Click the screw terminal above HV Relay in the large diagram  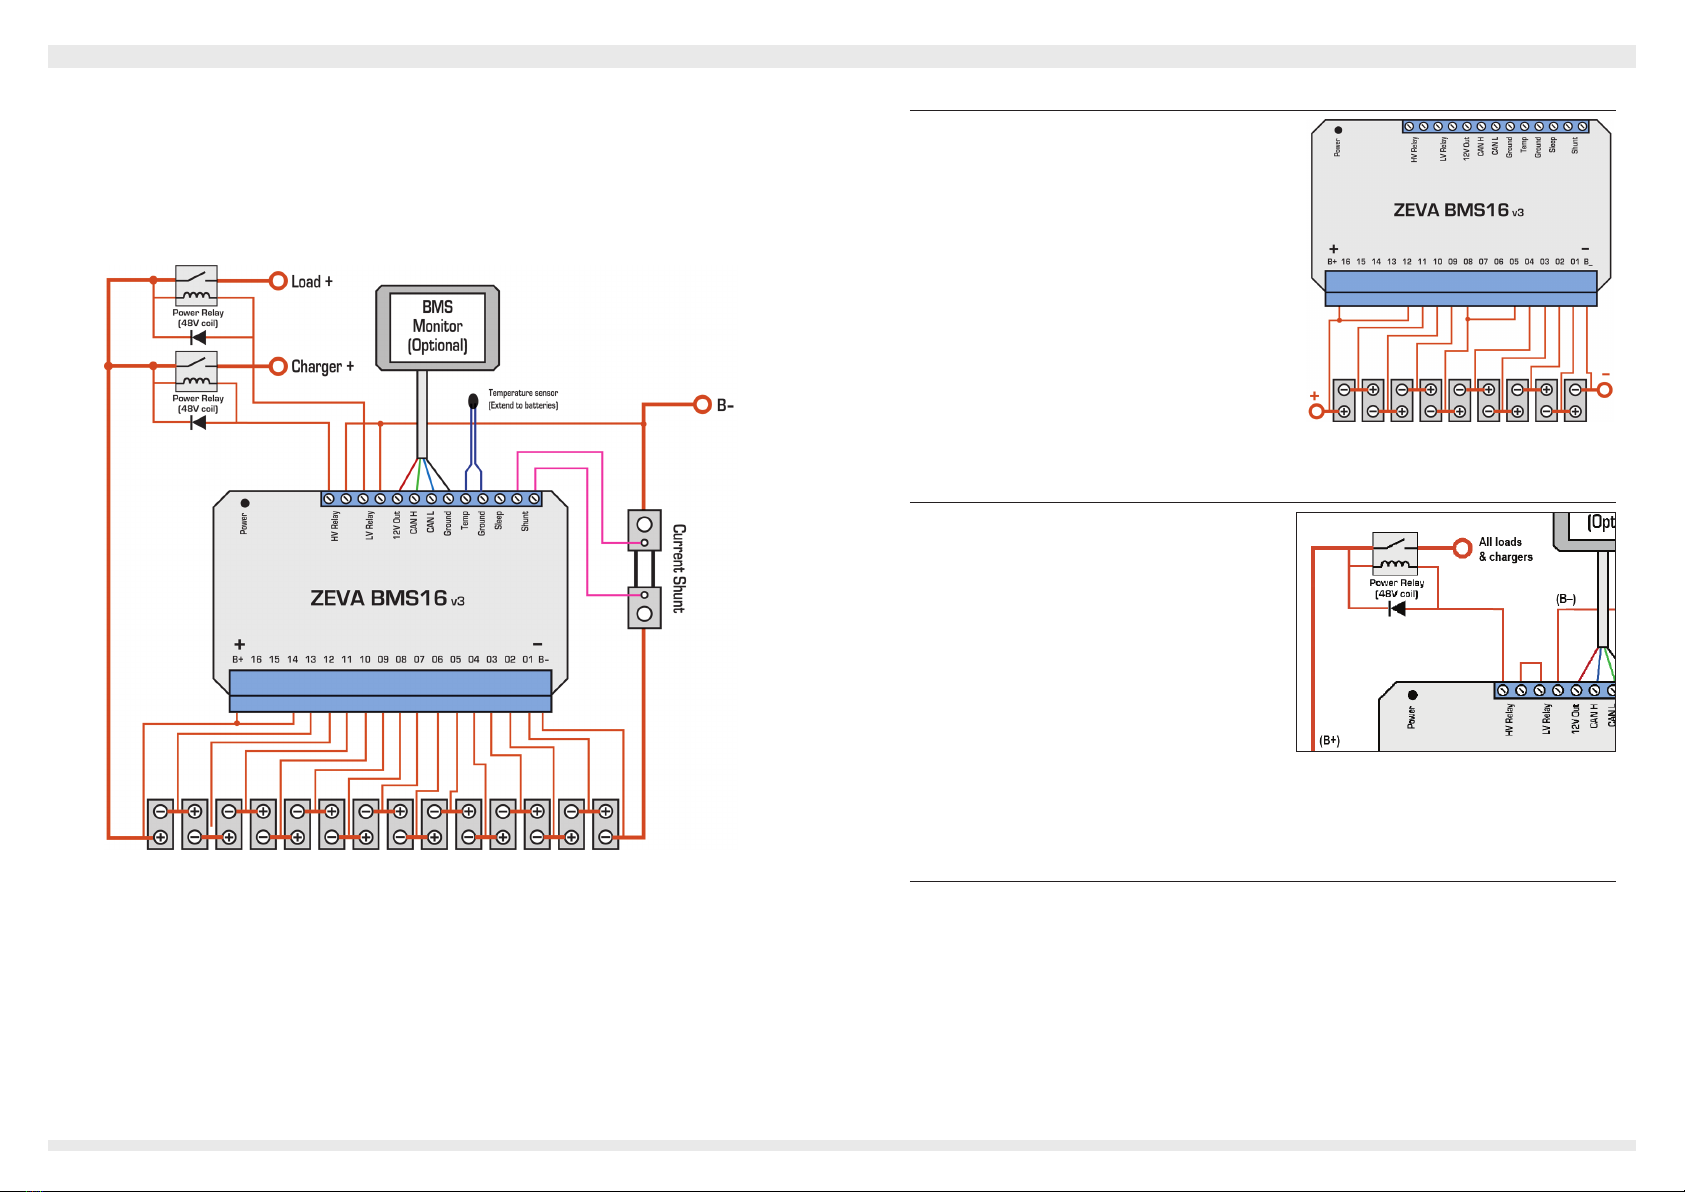(x=329, y=498)
